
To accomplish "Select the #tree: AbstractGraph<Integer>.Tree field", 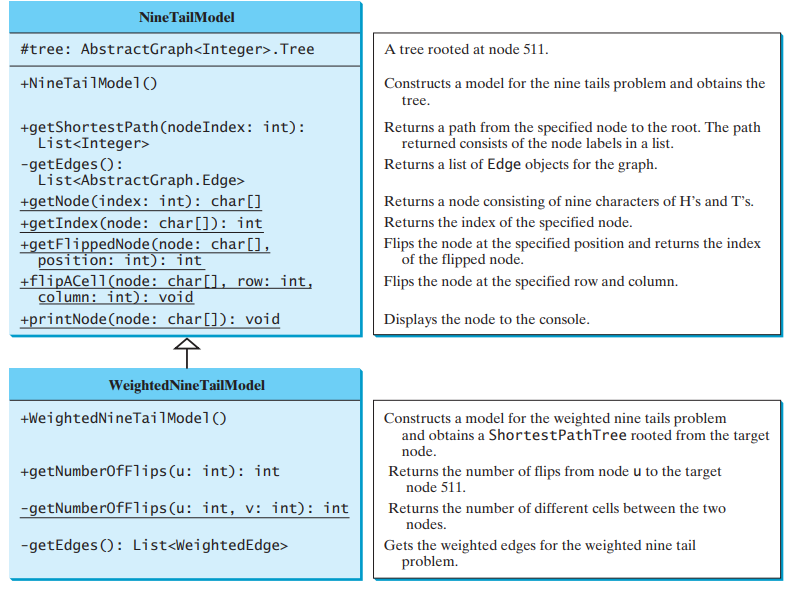I will (x=167, y=49).
